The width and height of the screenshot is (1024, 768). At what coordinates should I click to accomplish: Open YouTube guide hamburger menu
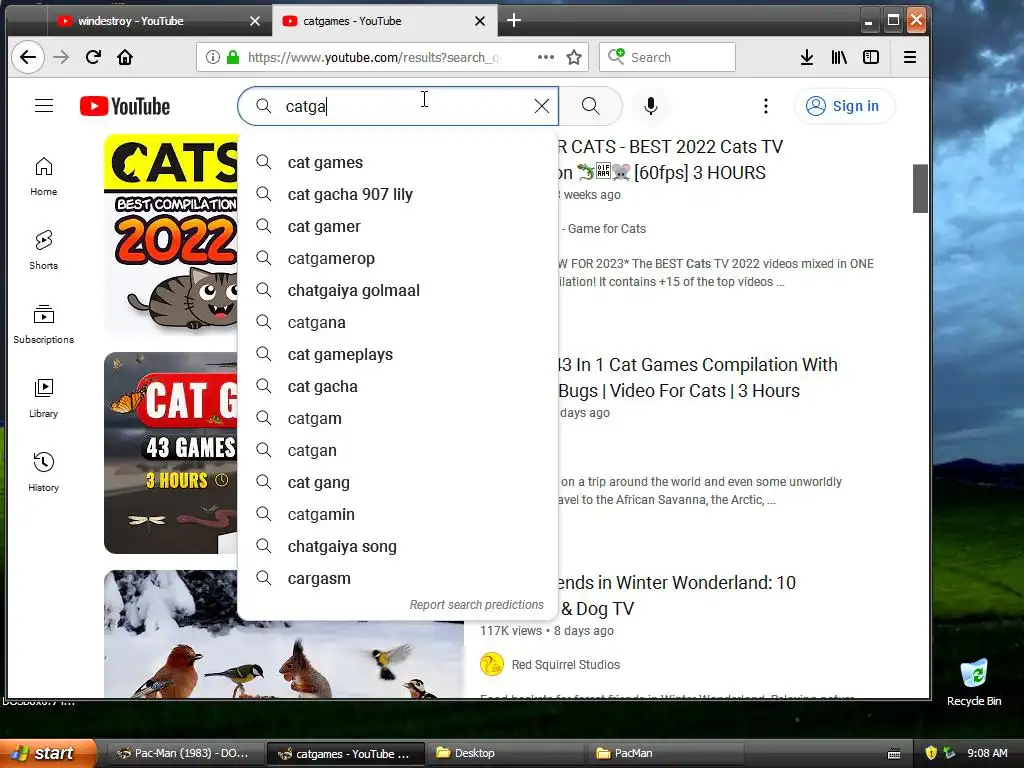44,106
